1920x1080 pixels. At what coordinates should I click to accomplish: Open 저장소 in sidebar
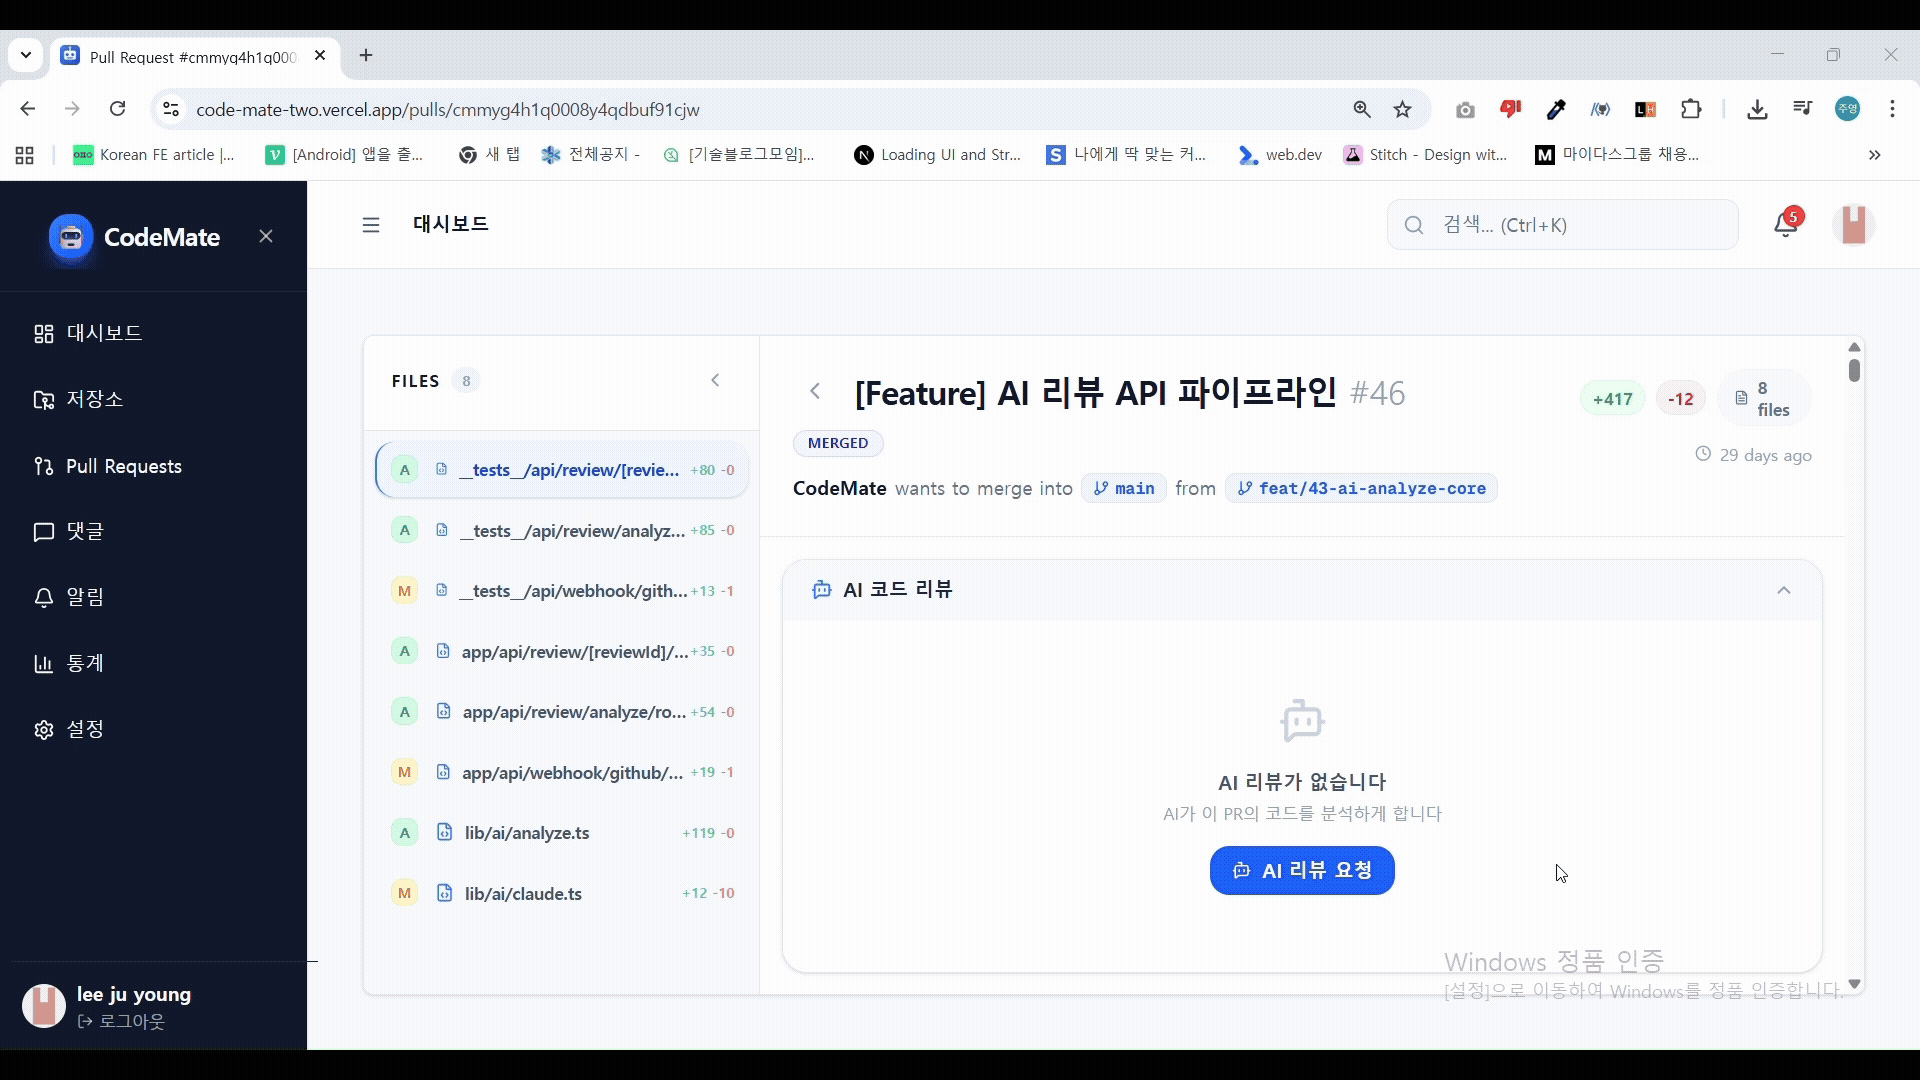(78, 399)
